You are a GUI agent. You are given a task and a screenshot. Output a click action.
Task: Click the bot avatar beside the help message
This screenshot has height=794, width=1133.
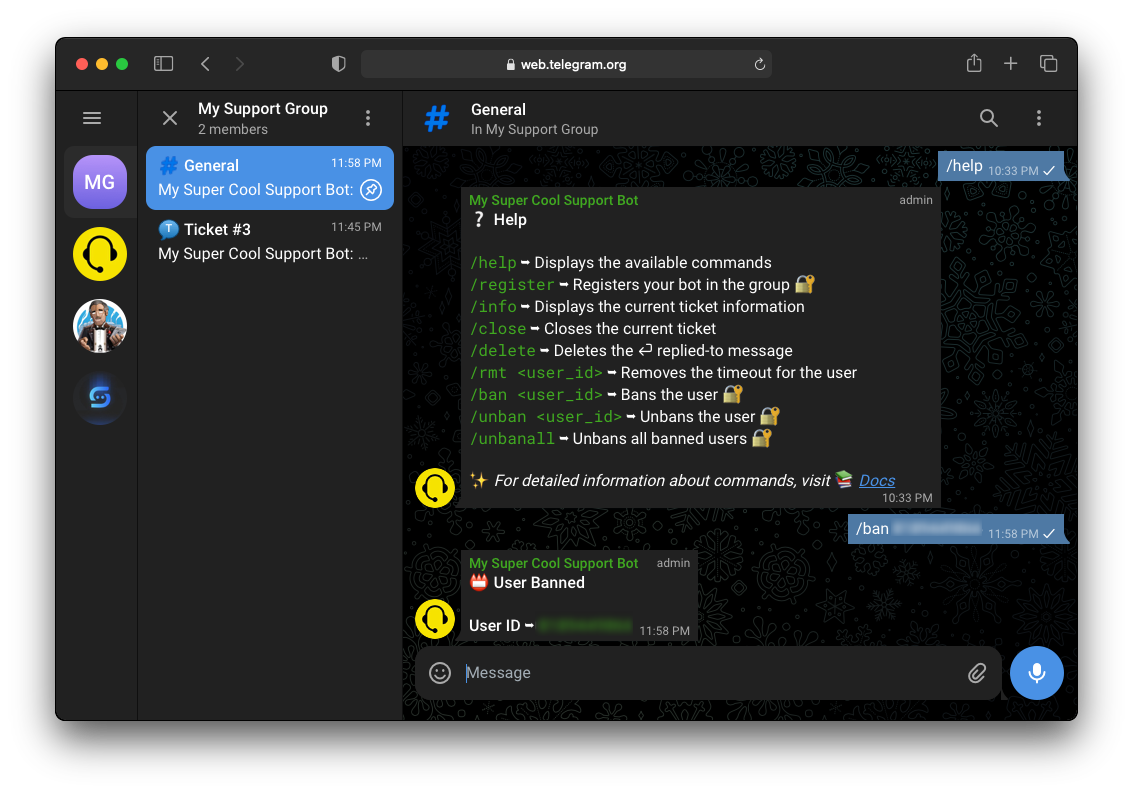[x=435, y=488]
